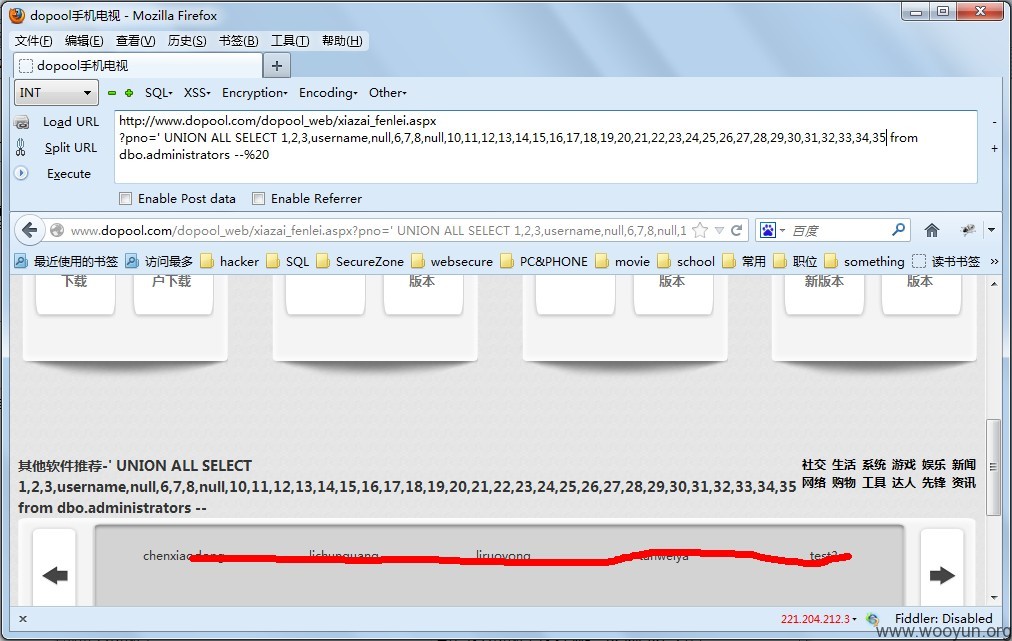Click the search magnifier icon

point(898,230)
